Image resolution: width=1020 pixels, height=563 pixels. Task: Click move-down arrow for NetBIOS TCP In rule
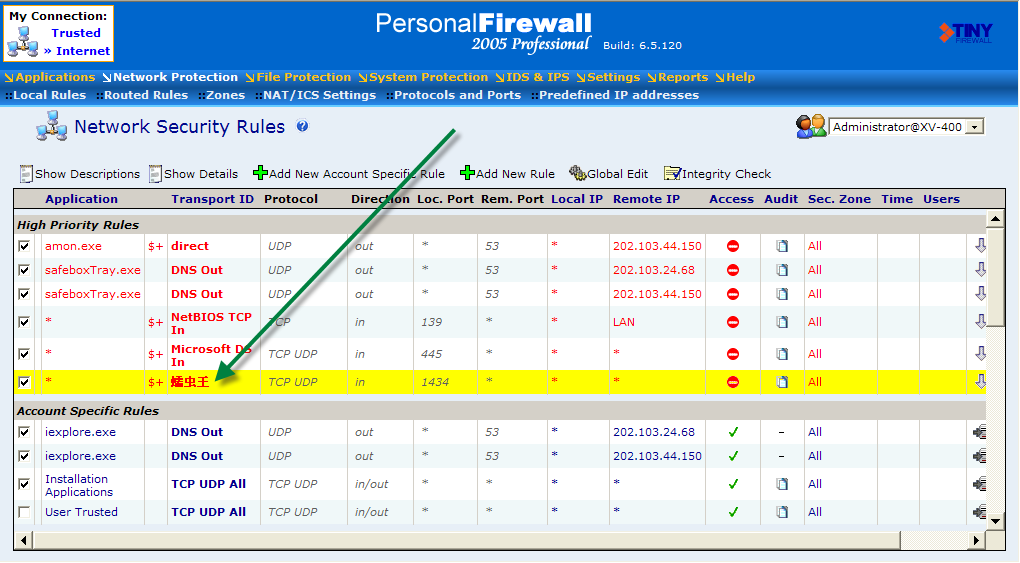coord(980,322)
